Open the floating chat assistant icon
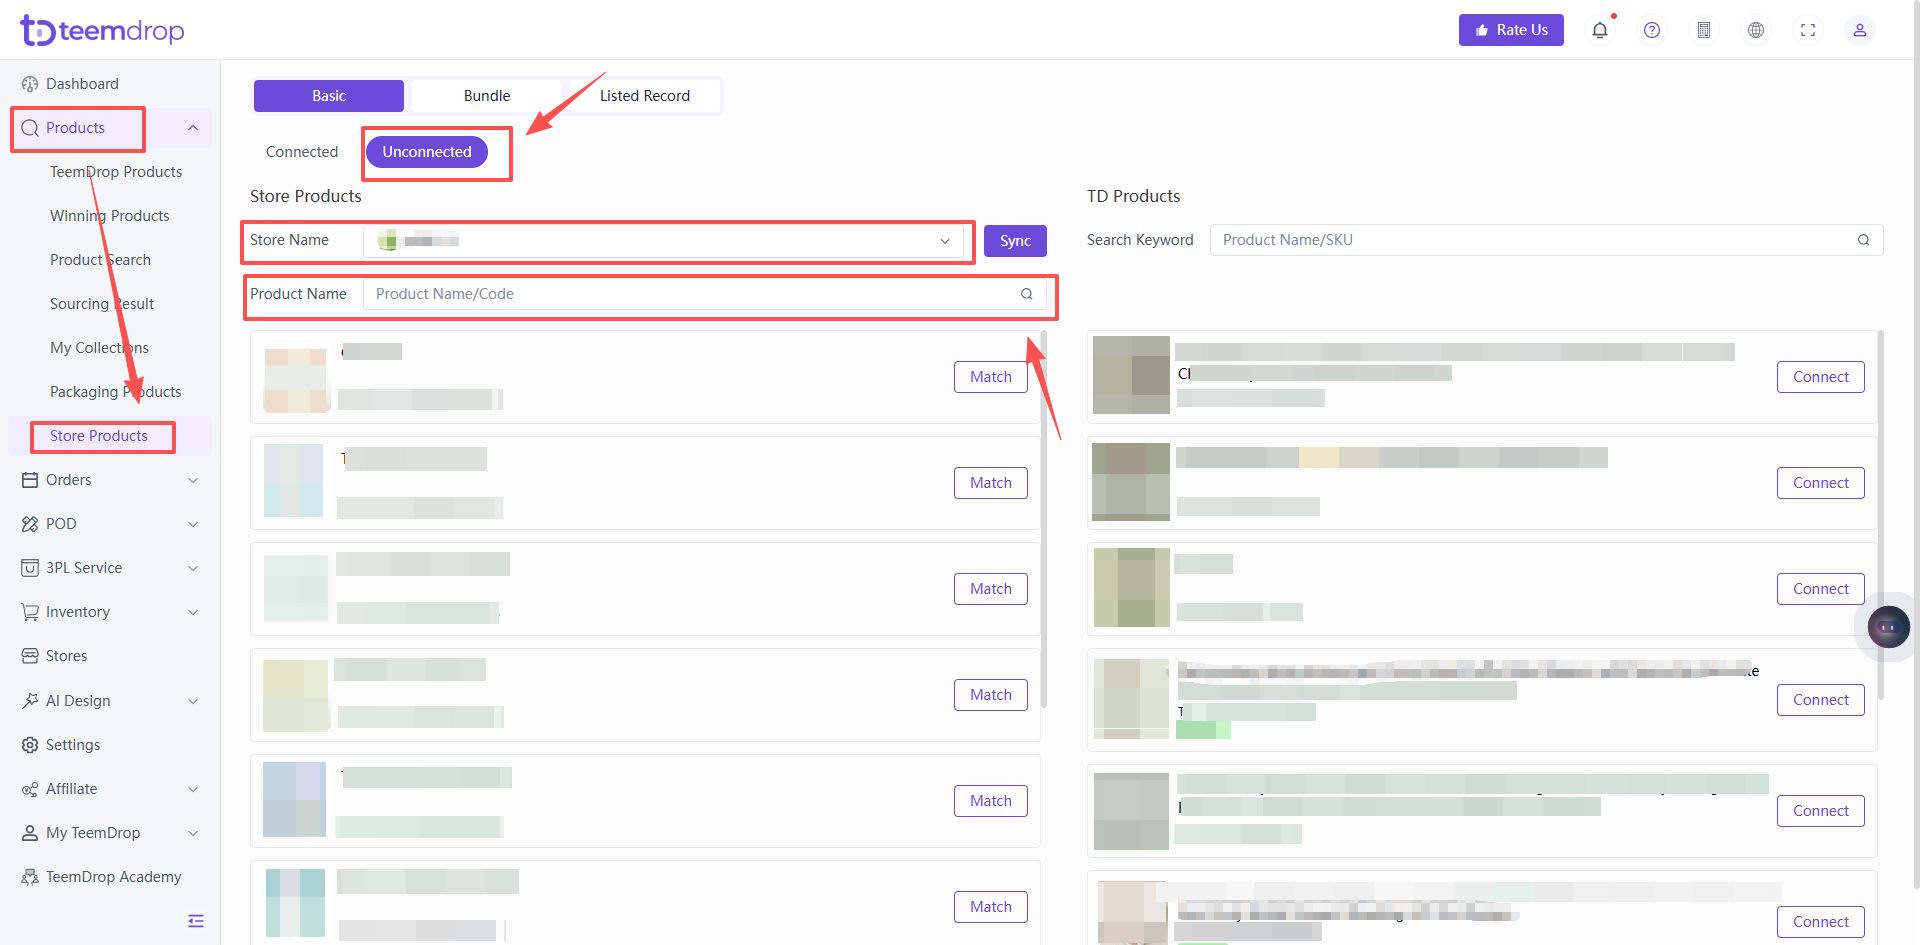 click(1888, 627)
